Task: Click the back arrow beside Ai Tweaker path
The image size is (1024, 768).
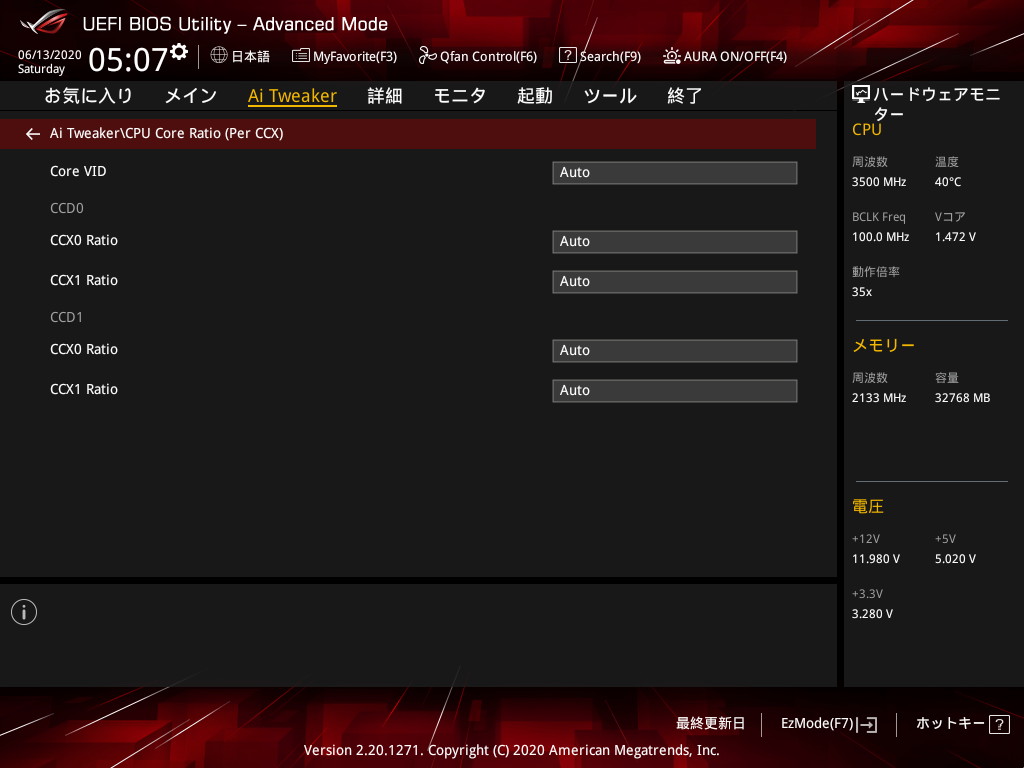Action: point(33,134)
